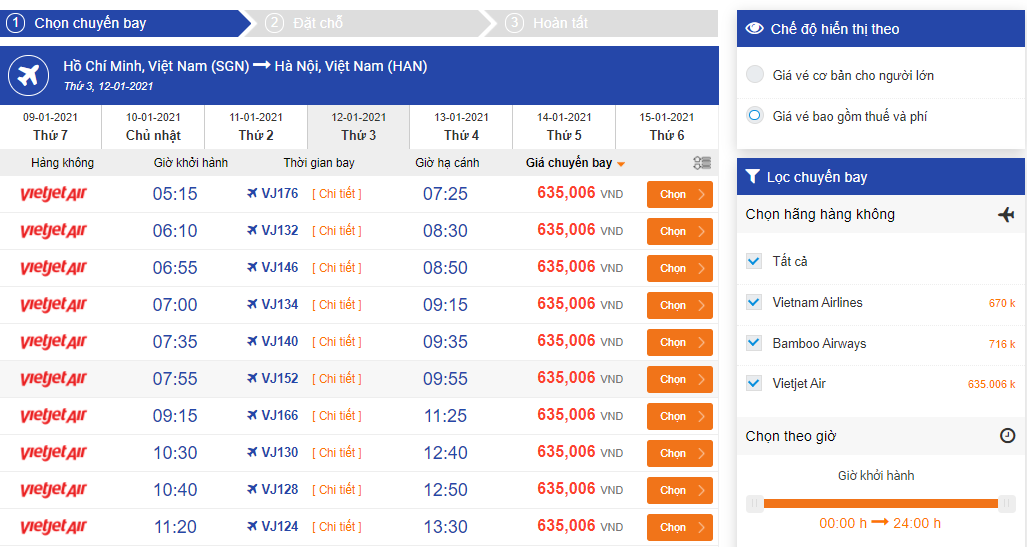Click the airplane icon beside Chọn hãng hàng không
The height and width of the screenshot is (547, 1027).
pyautogui.click(x=1006, y=214)
